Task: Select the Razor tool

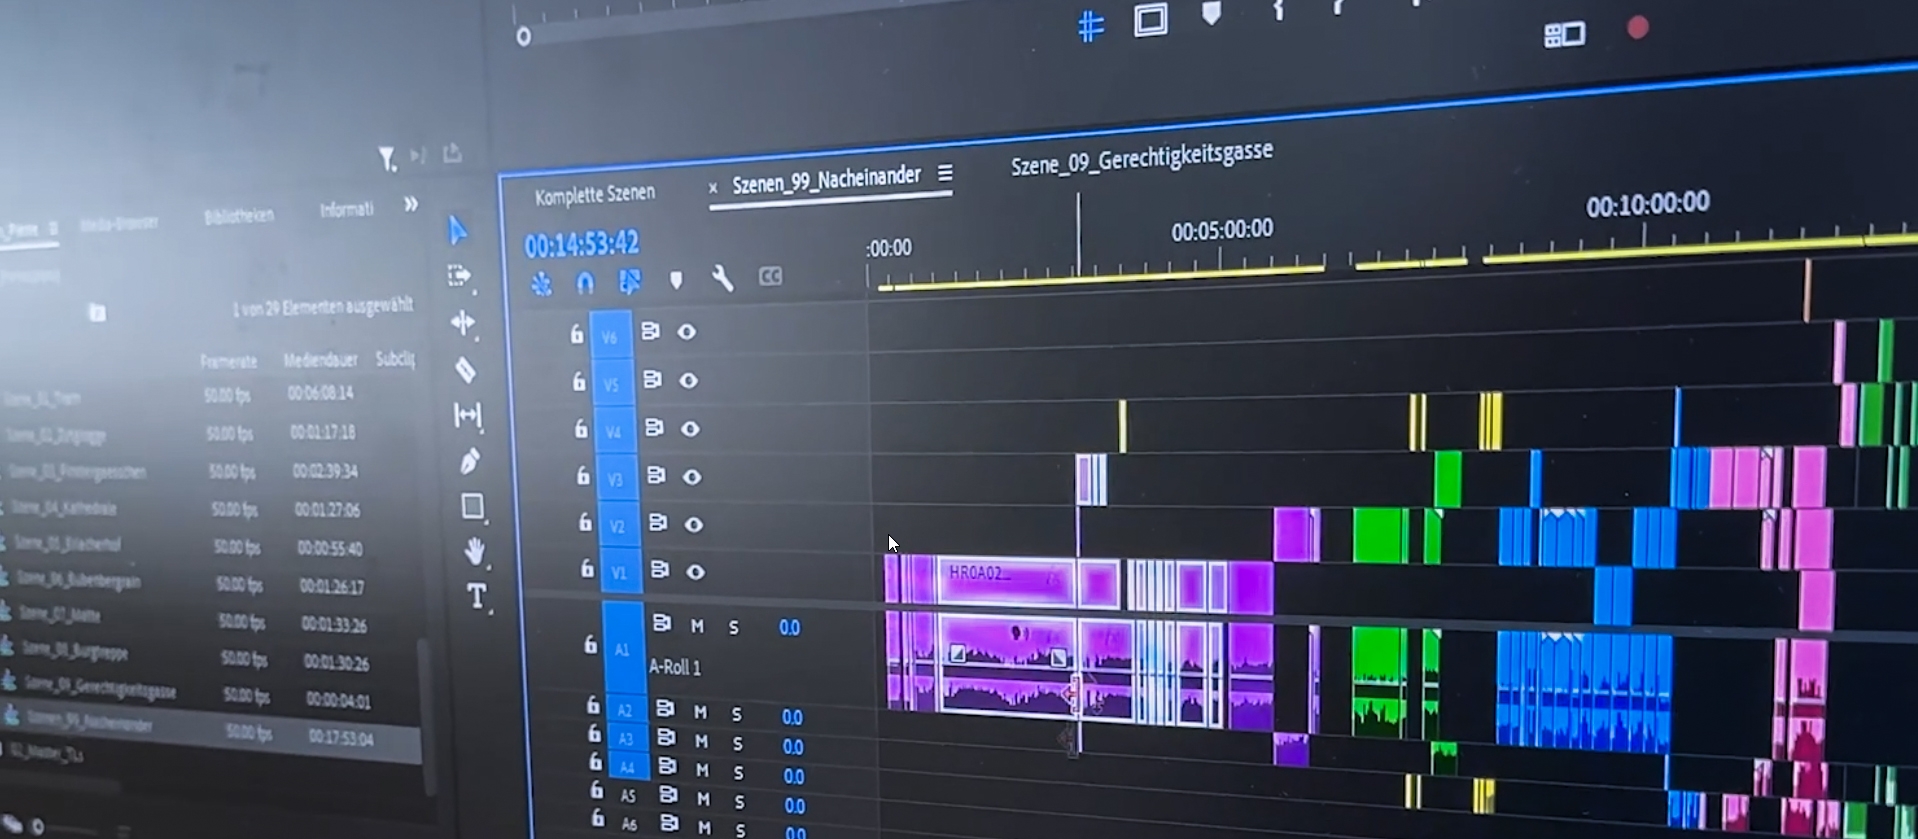Action: point(466,370)
